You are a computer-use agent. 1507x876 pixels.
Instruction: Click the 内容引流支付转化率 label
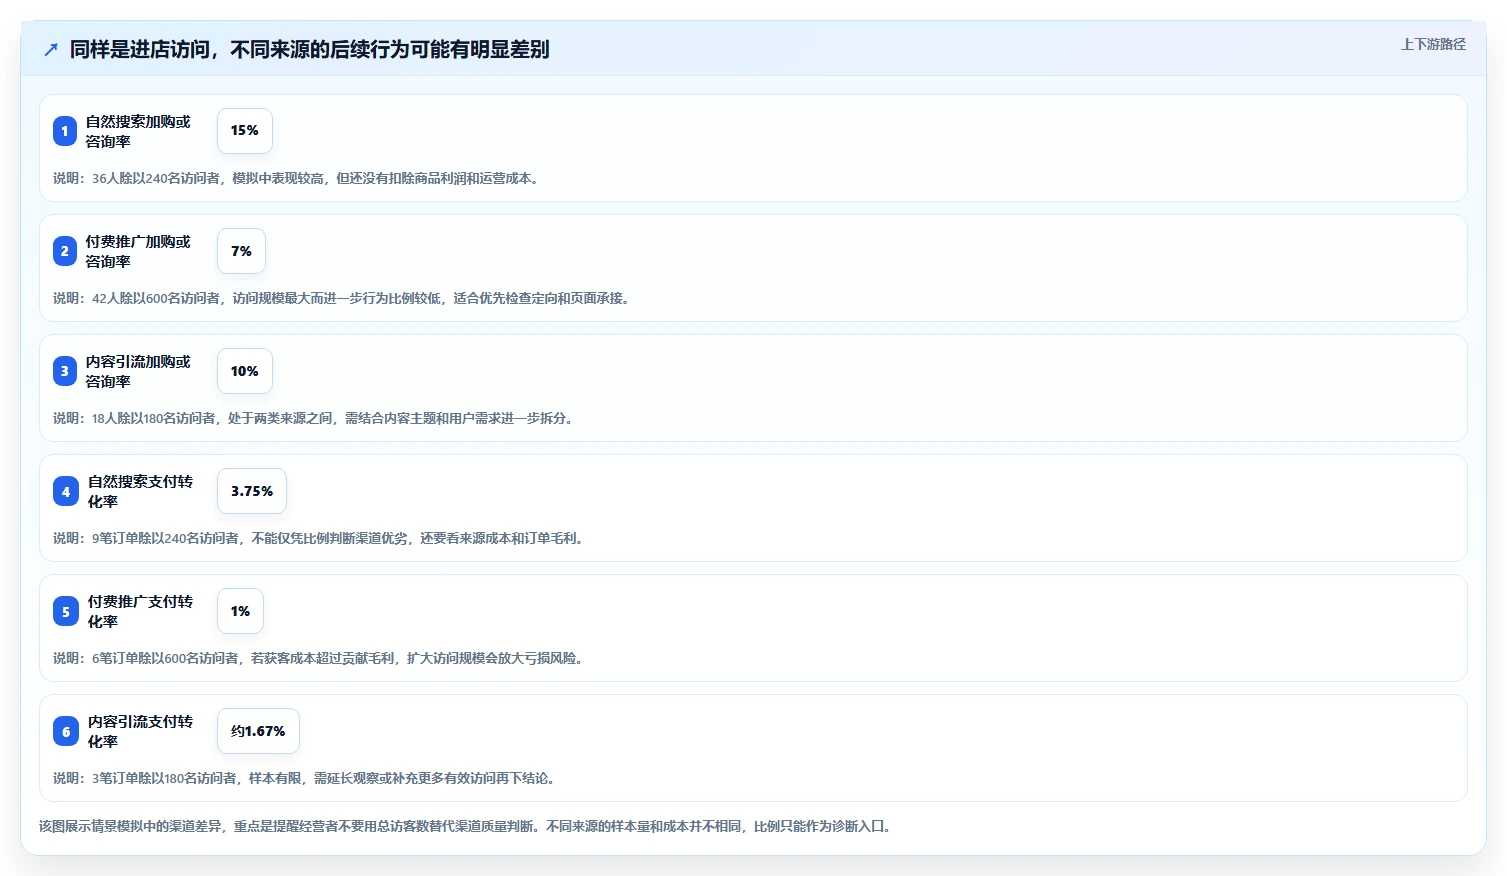click(141, 731)
